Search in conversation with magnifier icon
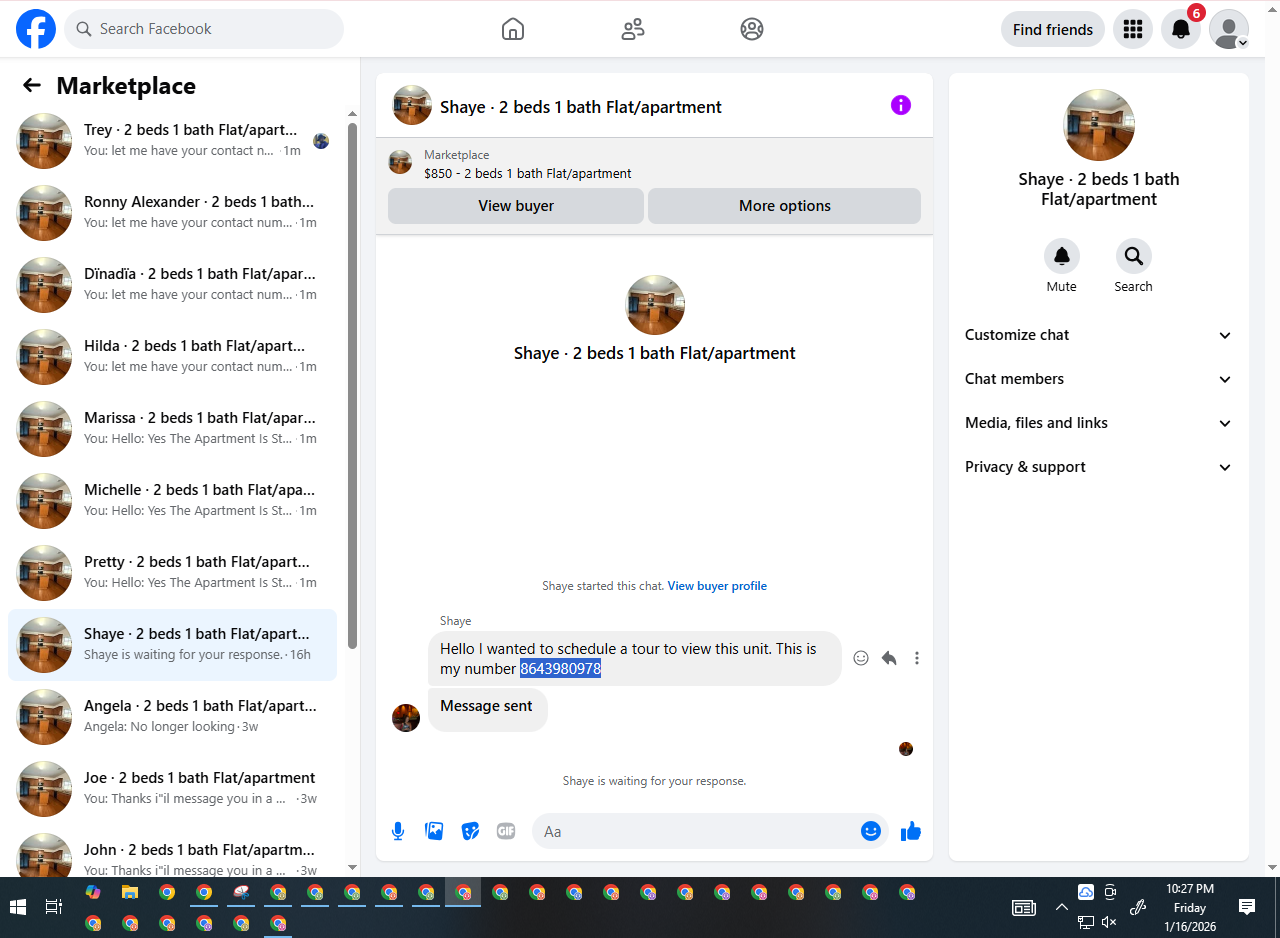This screenshot has width=1280, height=938. (x=1134, y=256)
